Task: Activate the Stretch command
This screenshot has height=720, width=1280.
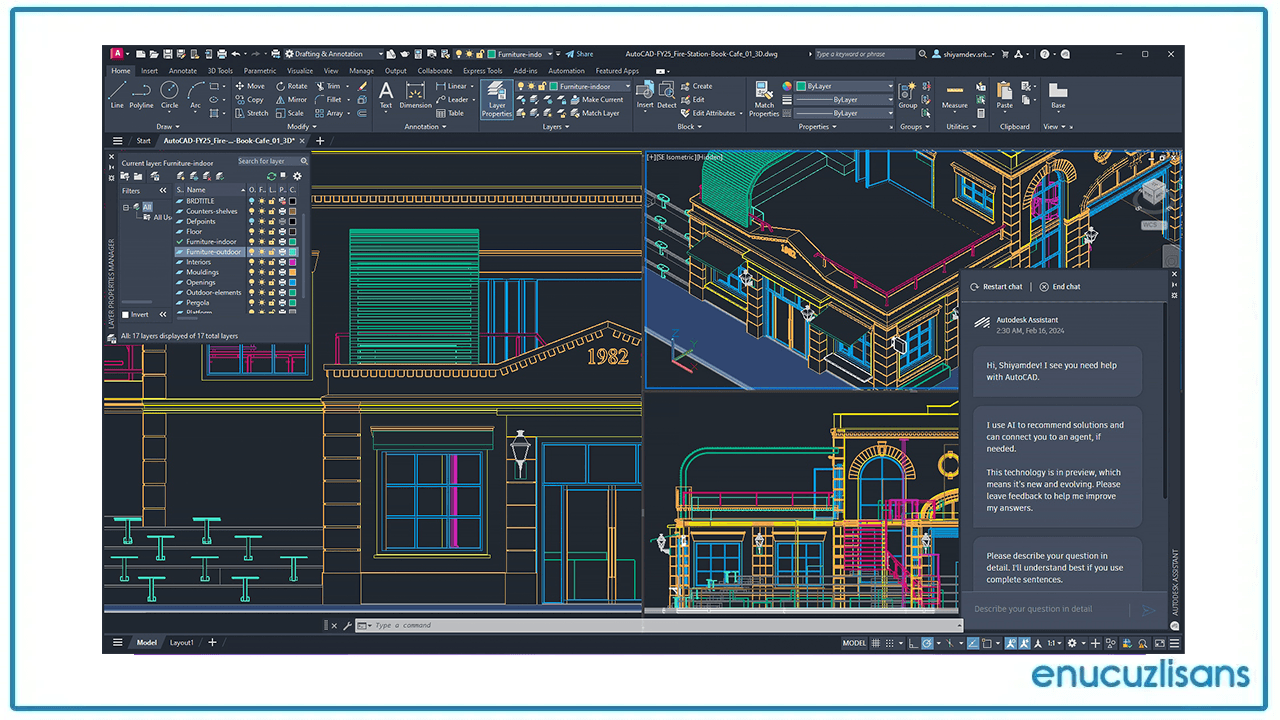Action: click(251, 113)
